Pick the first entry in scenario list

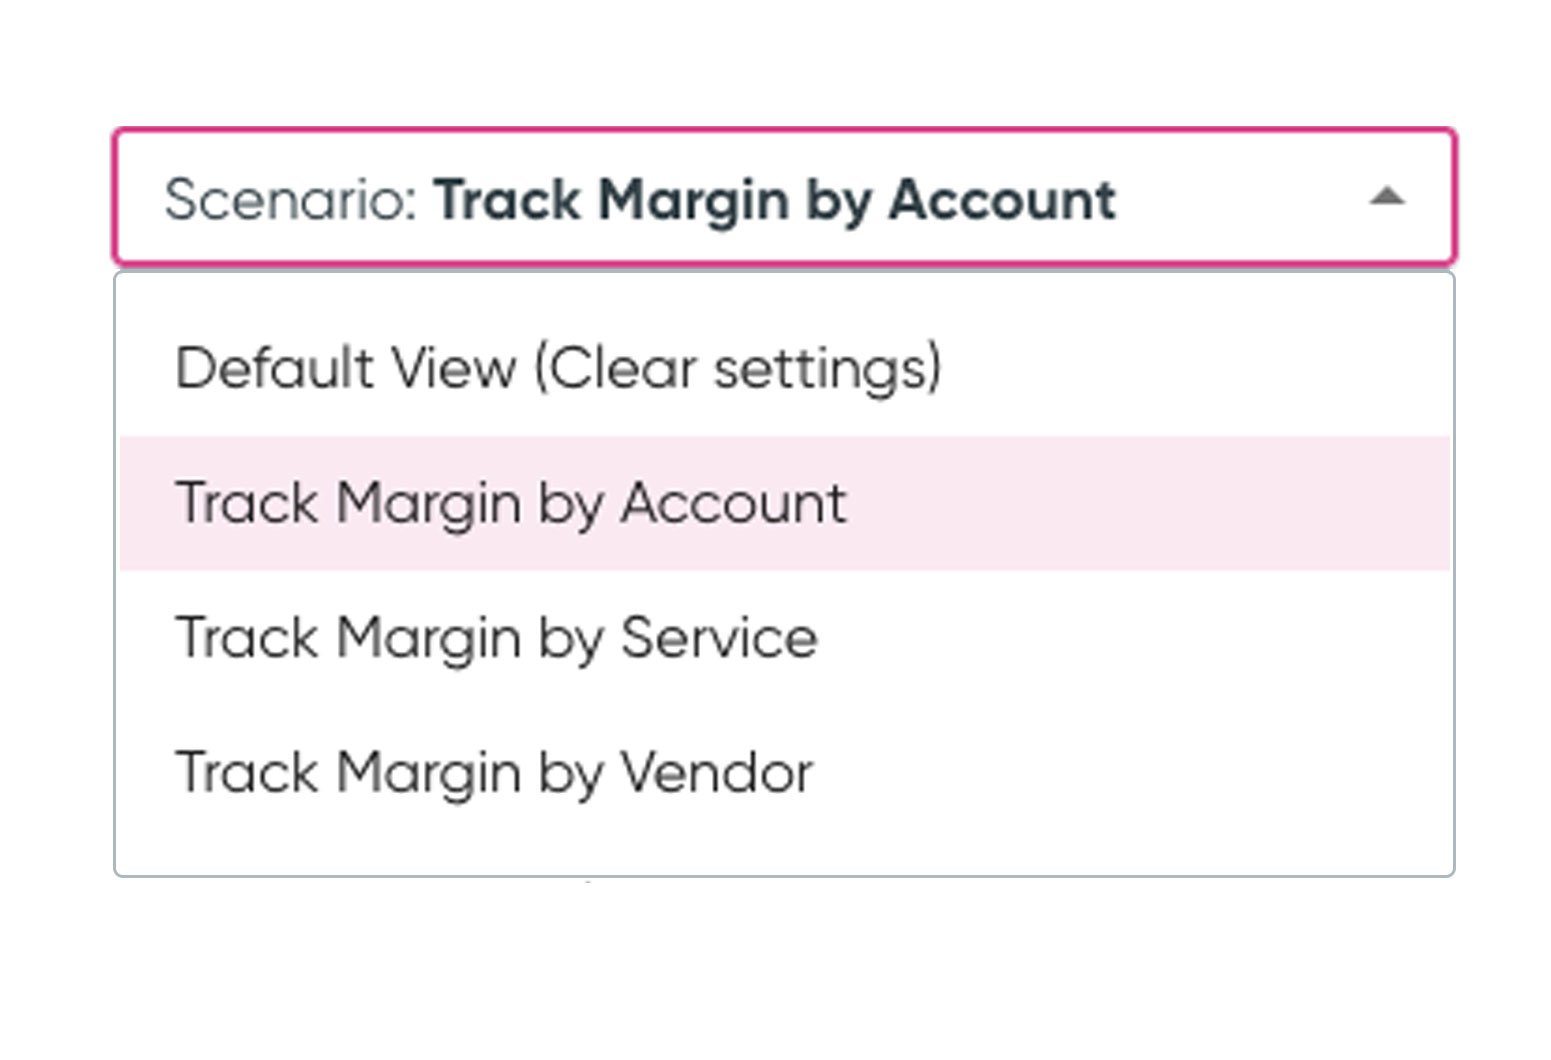(x=558, y=368)
